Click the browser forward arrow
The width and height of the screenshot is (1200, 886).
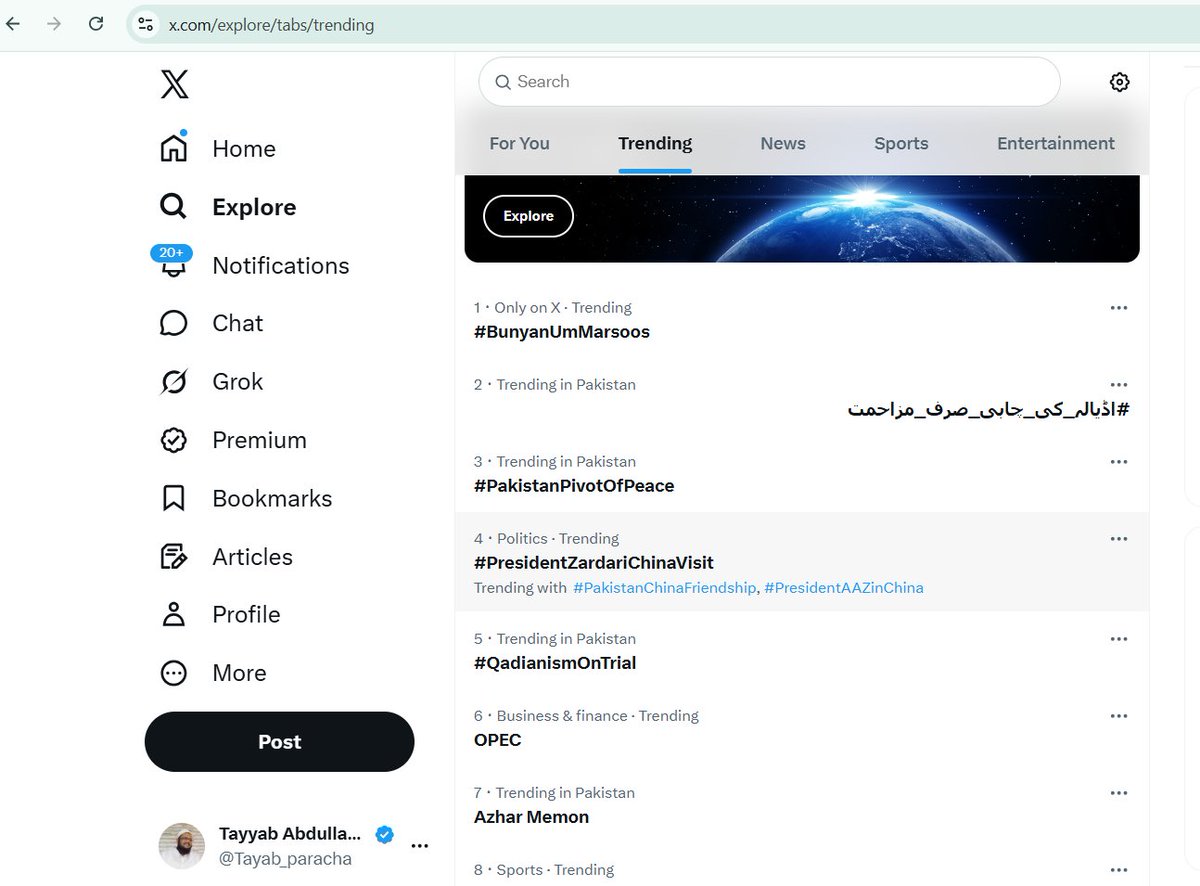54,24
